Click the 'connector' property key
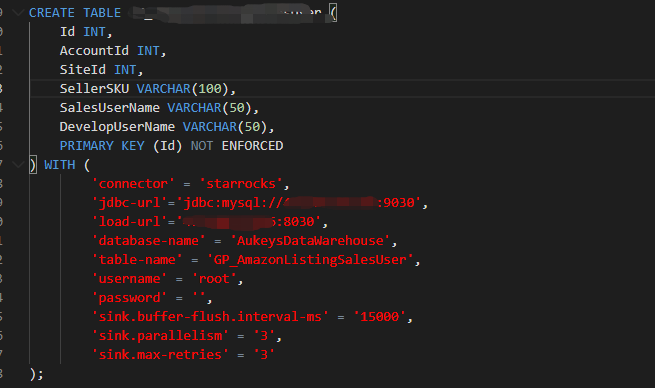Viewport: 655px width, 388px height. (133, 184)
